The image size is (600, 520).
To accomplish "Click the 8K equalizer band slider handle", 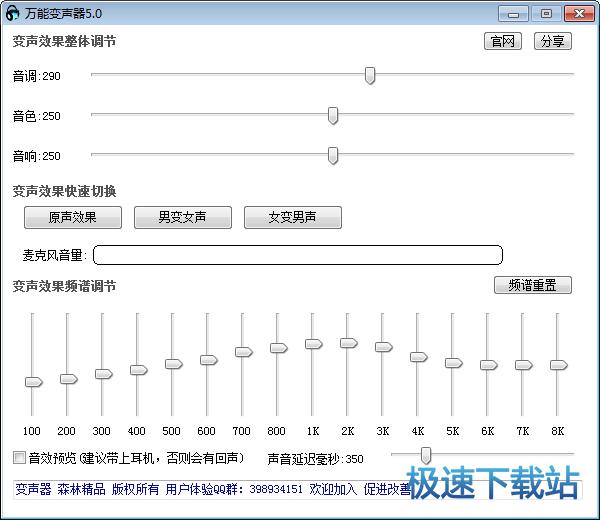I will (x=558, y=365).
